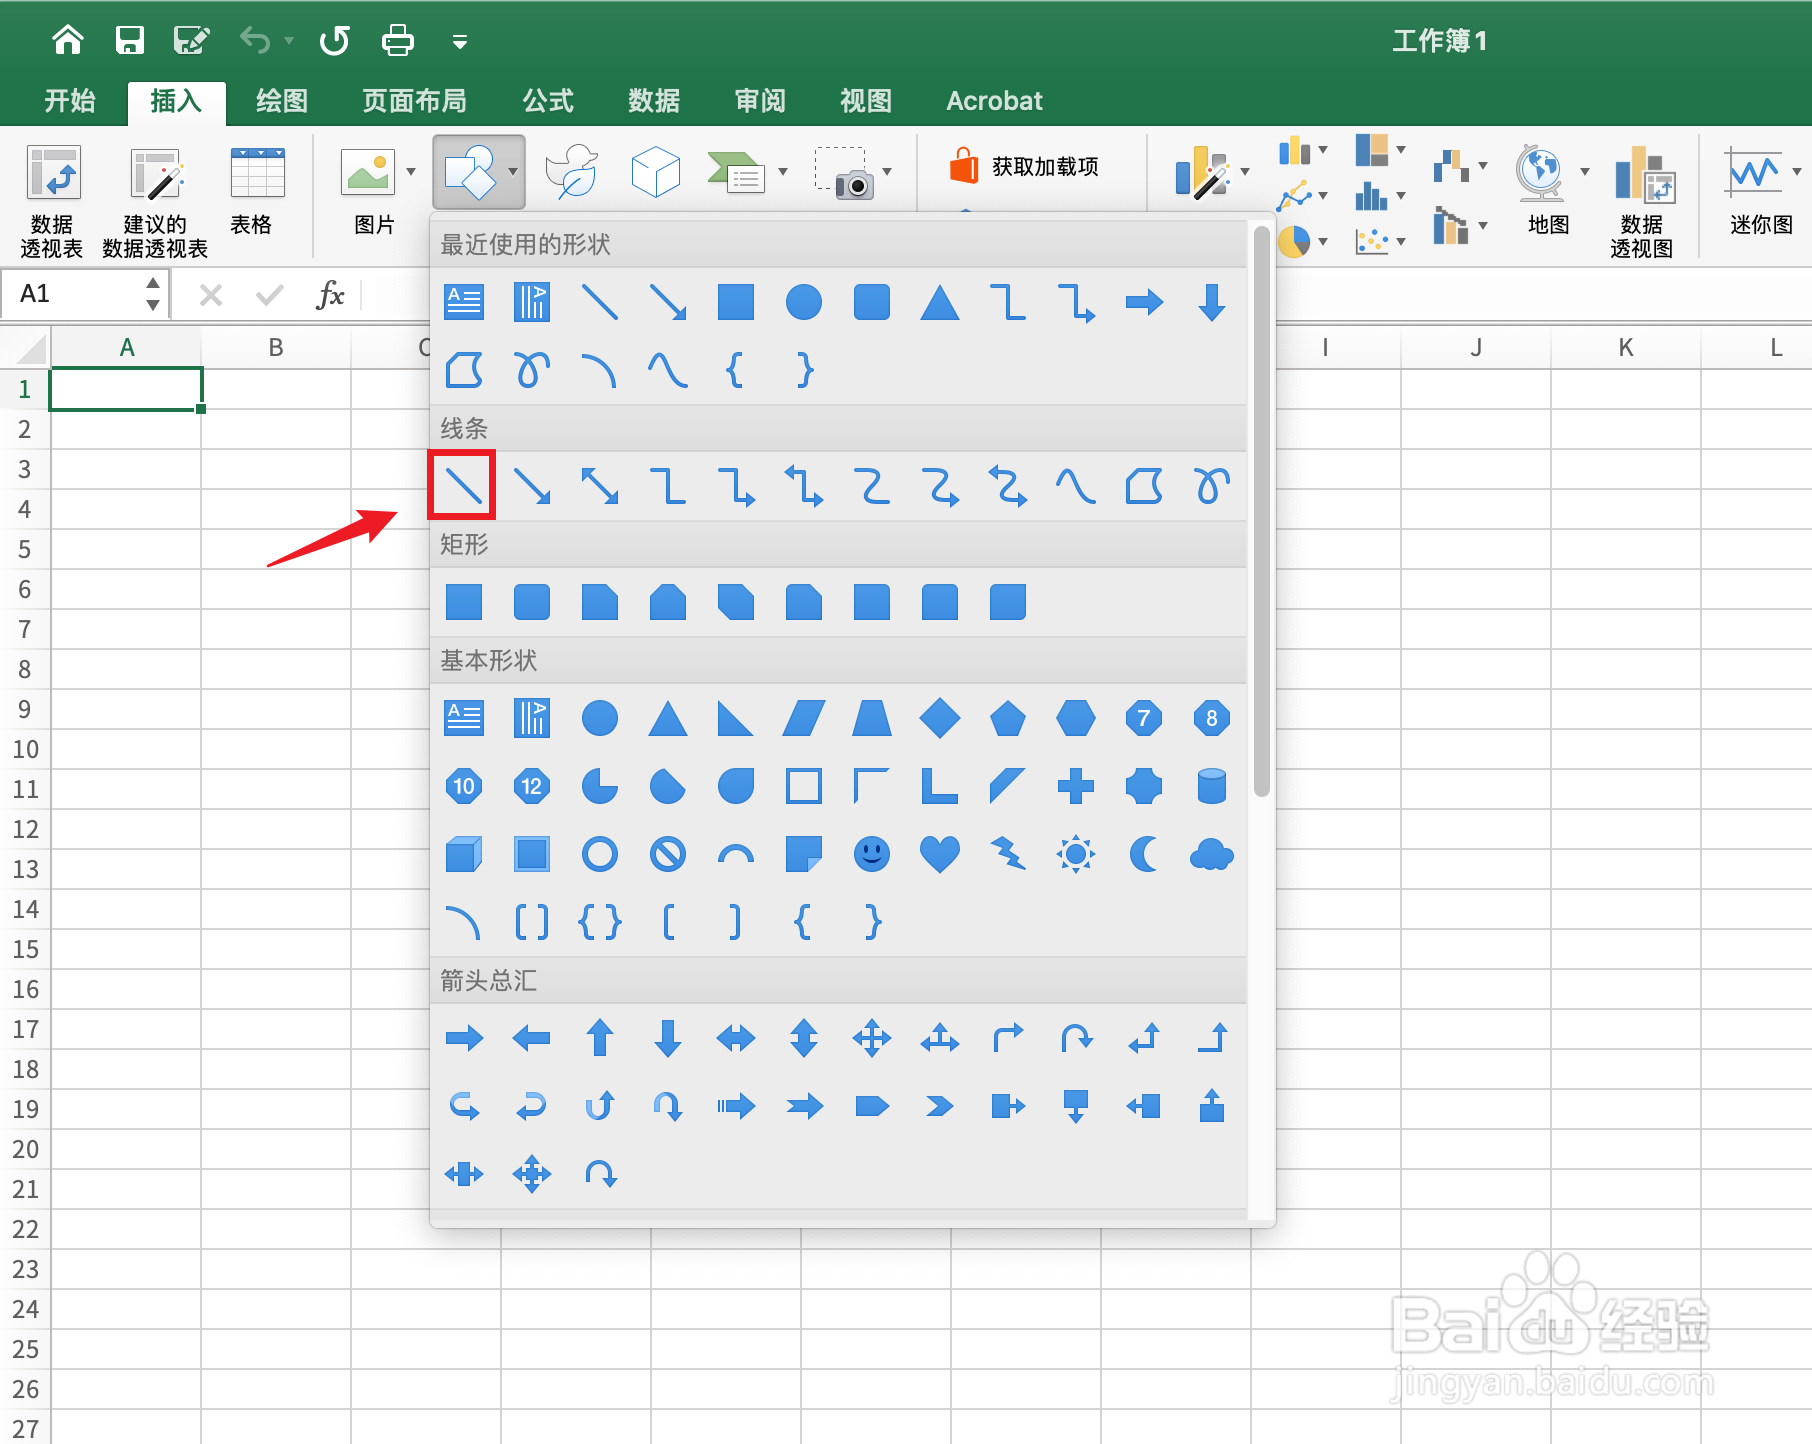Select column B header

point(276,348)
